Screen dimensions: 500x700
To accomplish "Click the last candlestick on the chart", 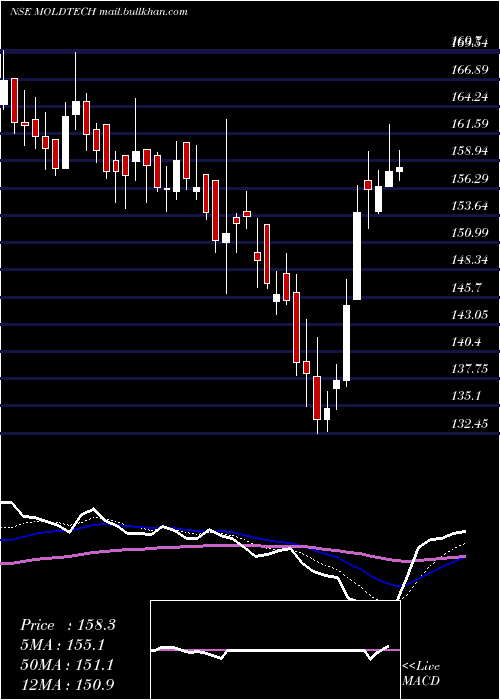I will [400, 169].
